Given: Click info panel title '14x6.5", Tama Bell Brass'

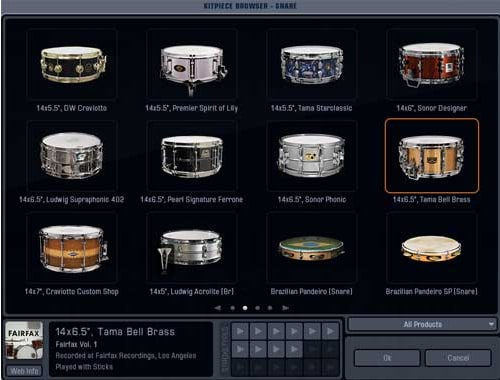Looking at the screenshot, I should 115,332.
